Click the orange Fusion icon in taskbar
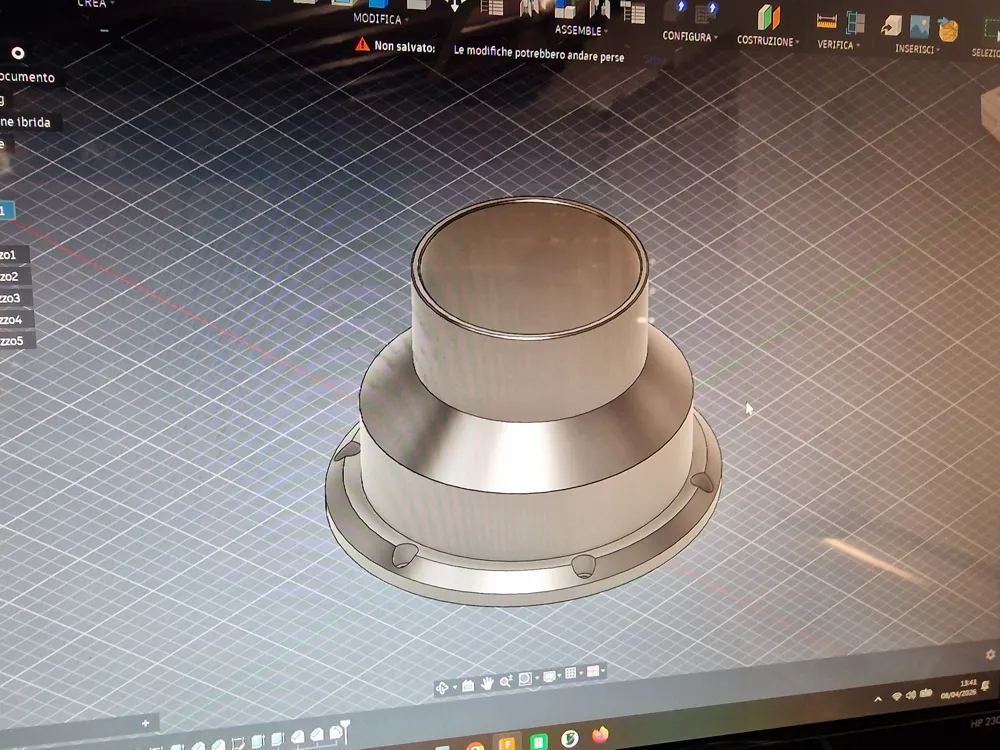Viewport: 1000px width, 750px height. click(507, 744)
